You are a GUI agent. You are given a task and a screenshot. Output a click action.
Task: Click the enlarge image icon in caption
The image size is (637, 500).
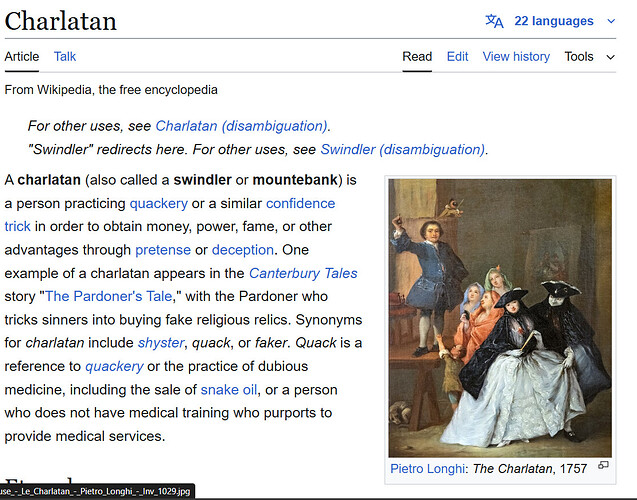pyautogui.click(x=603, y=465)
